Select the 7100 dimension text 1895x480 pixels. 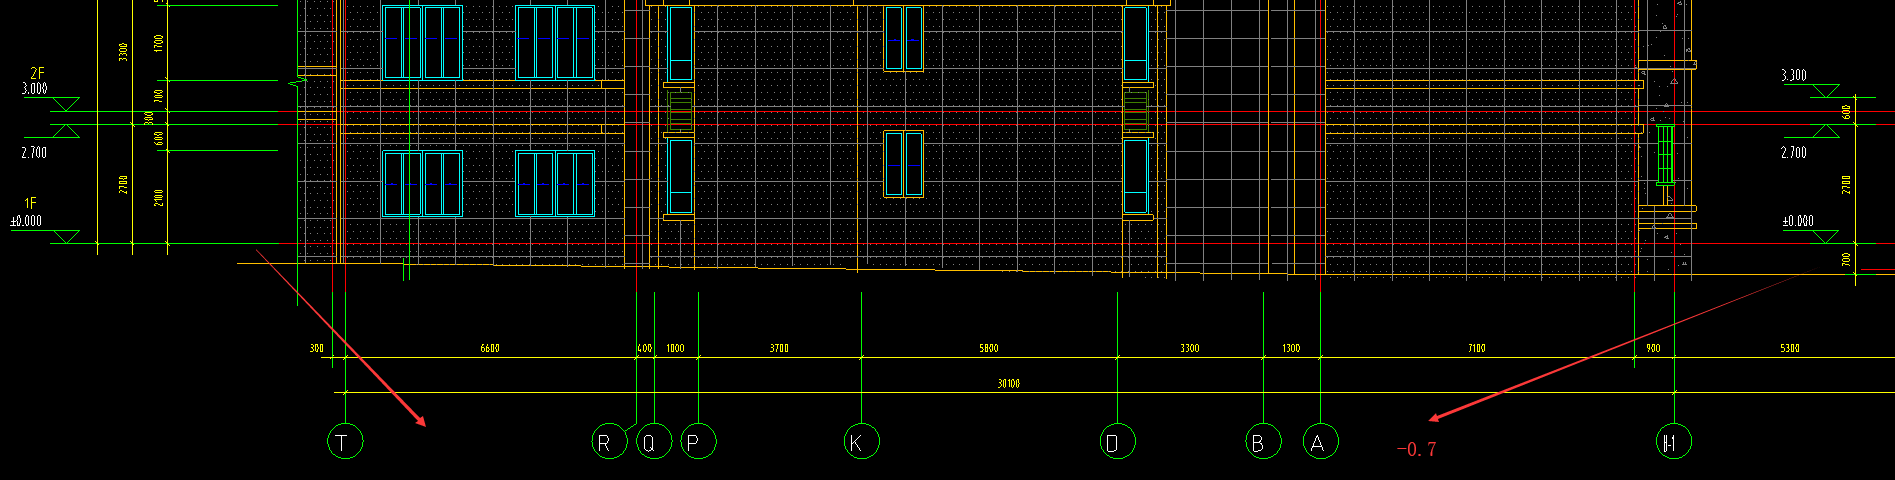point(1476,348)
